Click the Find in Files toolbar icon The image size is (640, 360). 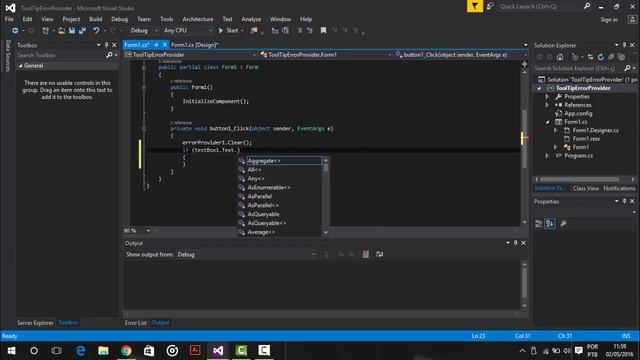point(254,31)
